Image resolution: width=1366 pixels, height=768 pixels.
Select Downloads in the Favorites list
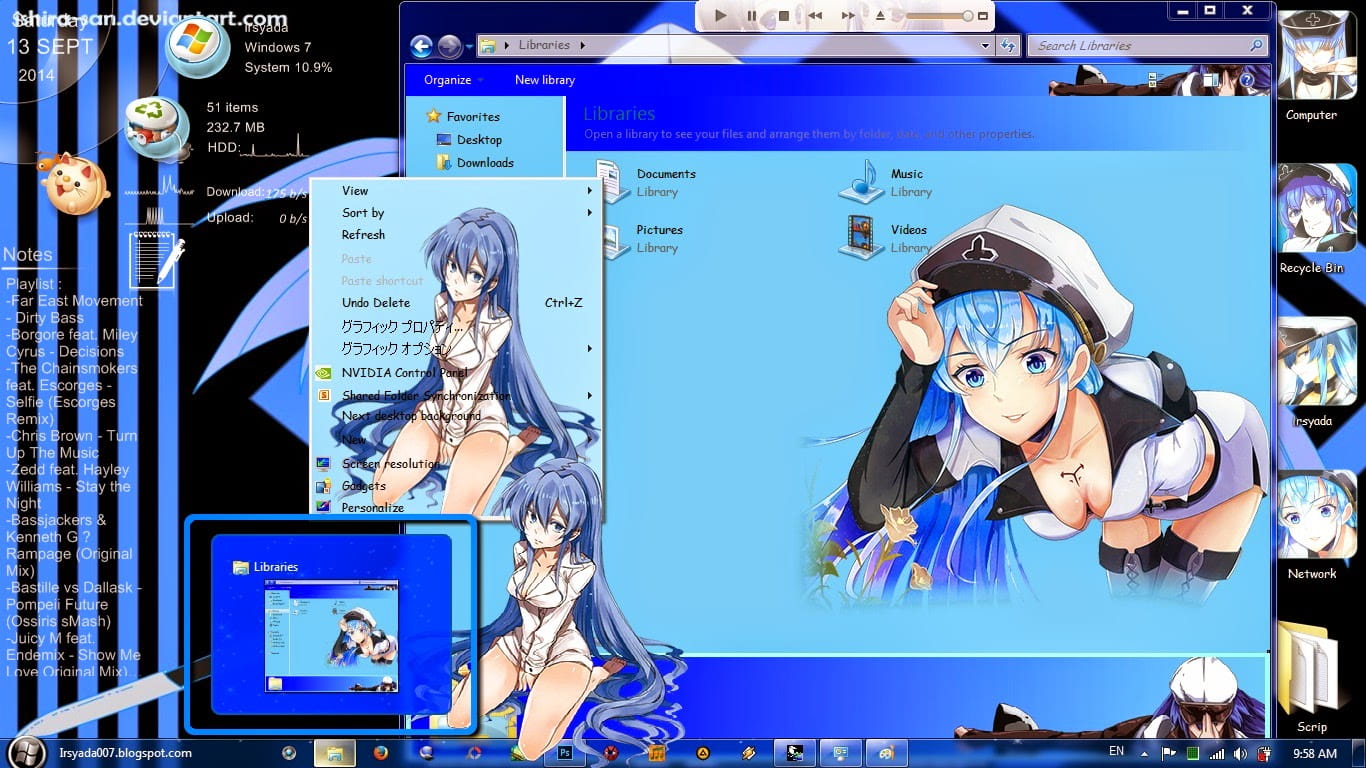[484, 163]
